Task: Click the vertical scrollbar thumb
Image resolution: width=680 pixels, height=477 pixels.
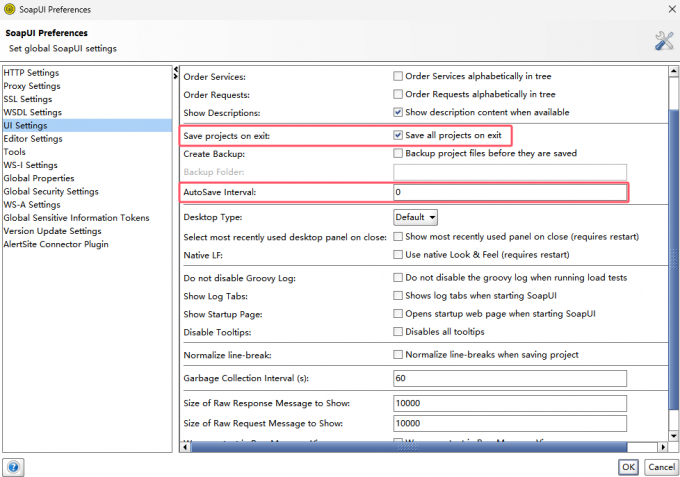Action: pos(673,259)
